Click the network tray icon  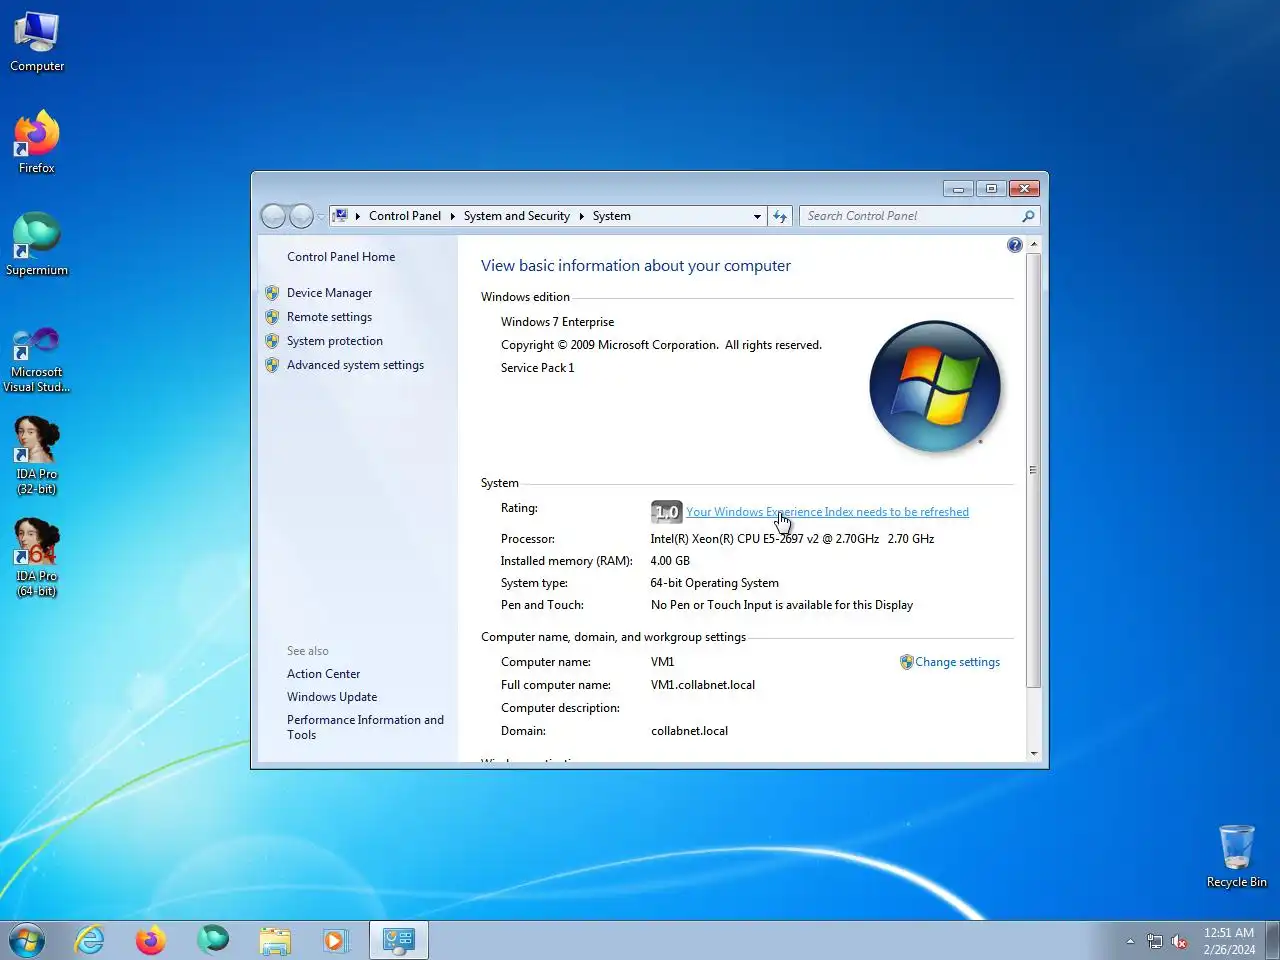click(x=1155, y=941)
